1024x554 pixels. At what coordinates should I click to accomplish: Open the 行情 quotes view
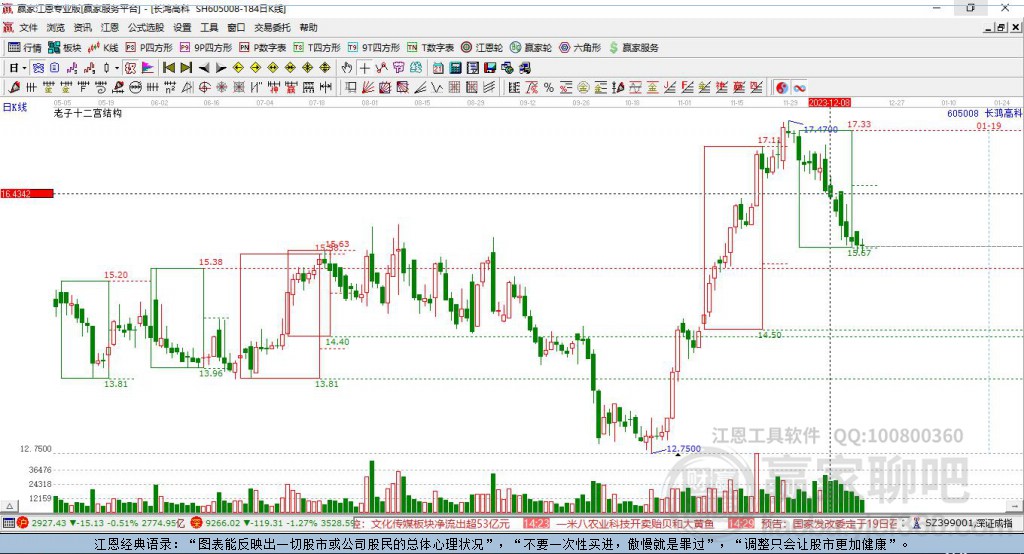(x=25, y=48)
